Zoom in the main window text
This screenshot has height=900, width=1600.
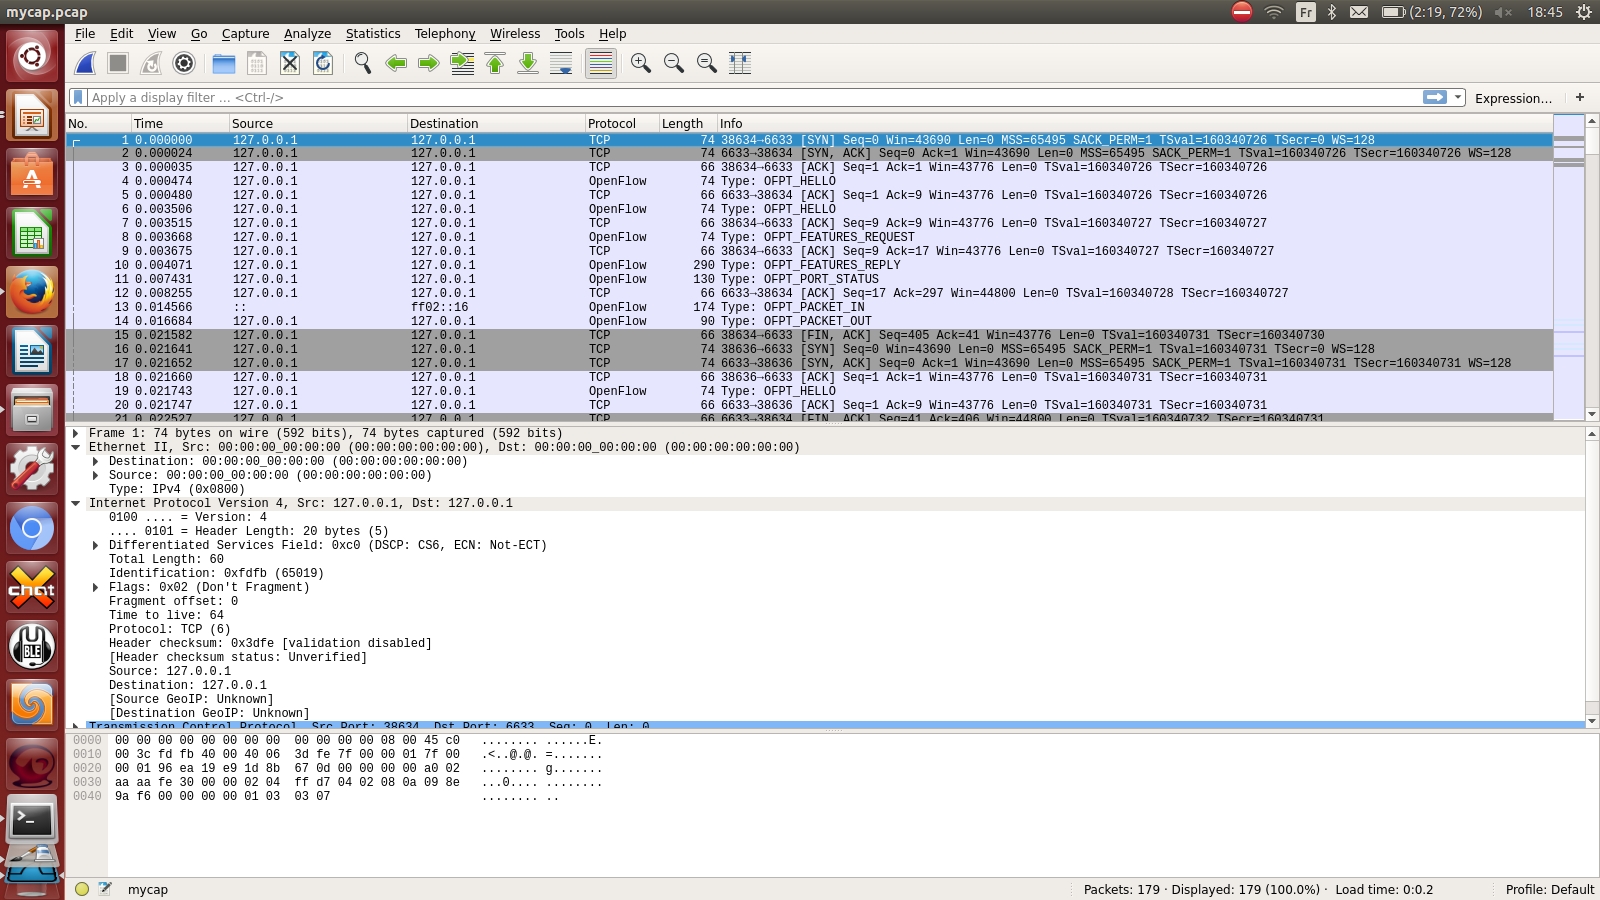pos(641,63)
